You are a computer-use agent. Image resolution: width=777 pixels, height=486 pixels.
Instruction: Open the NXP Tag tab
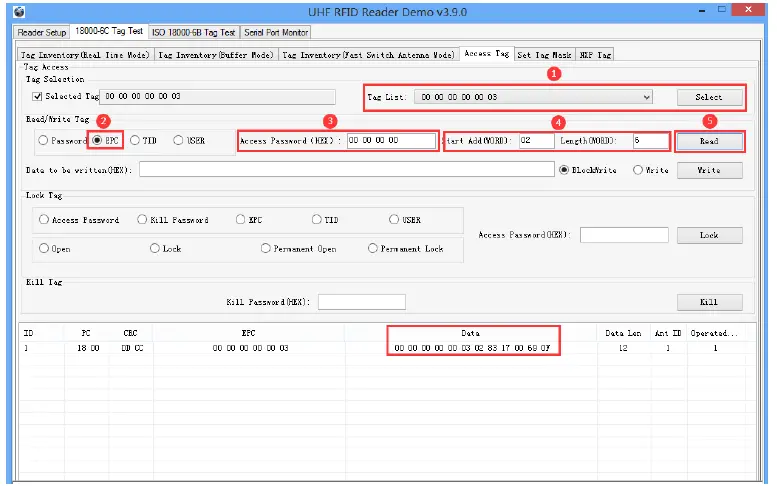(595, 55)
